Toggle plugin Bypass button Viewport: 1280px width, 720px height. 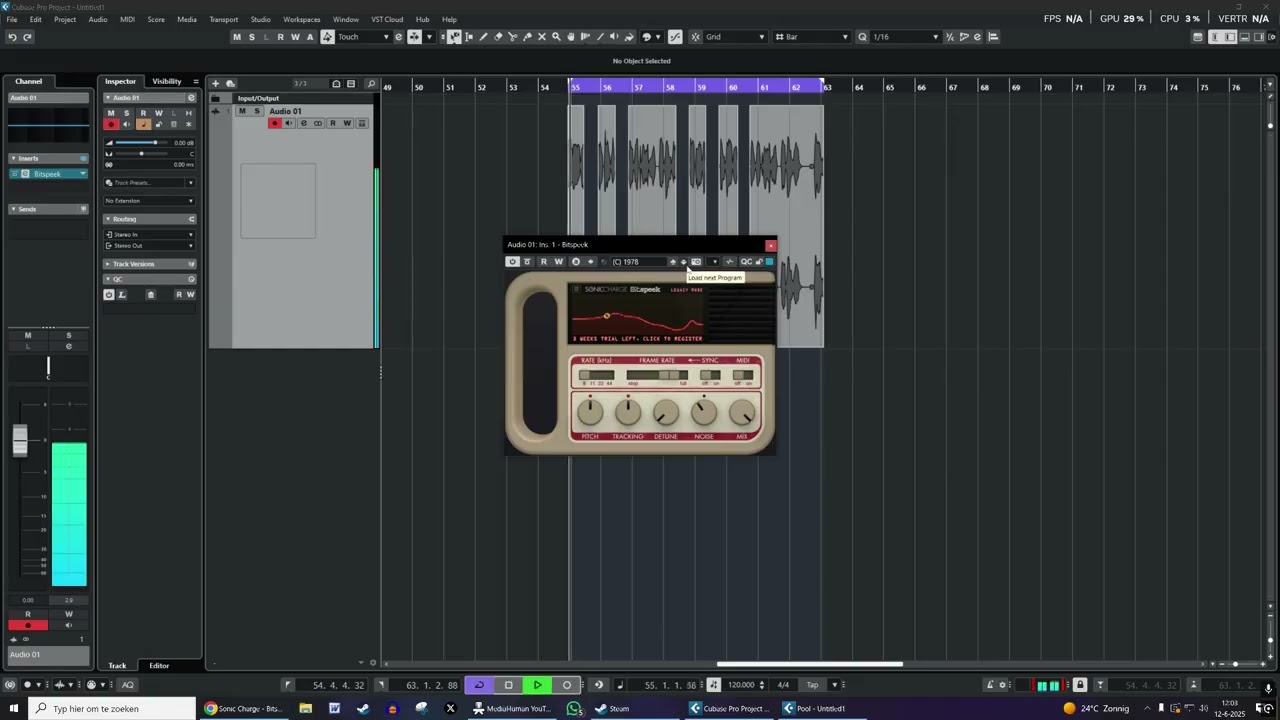(x=527, y=262)
